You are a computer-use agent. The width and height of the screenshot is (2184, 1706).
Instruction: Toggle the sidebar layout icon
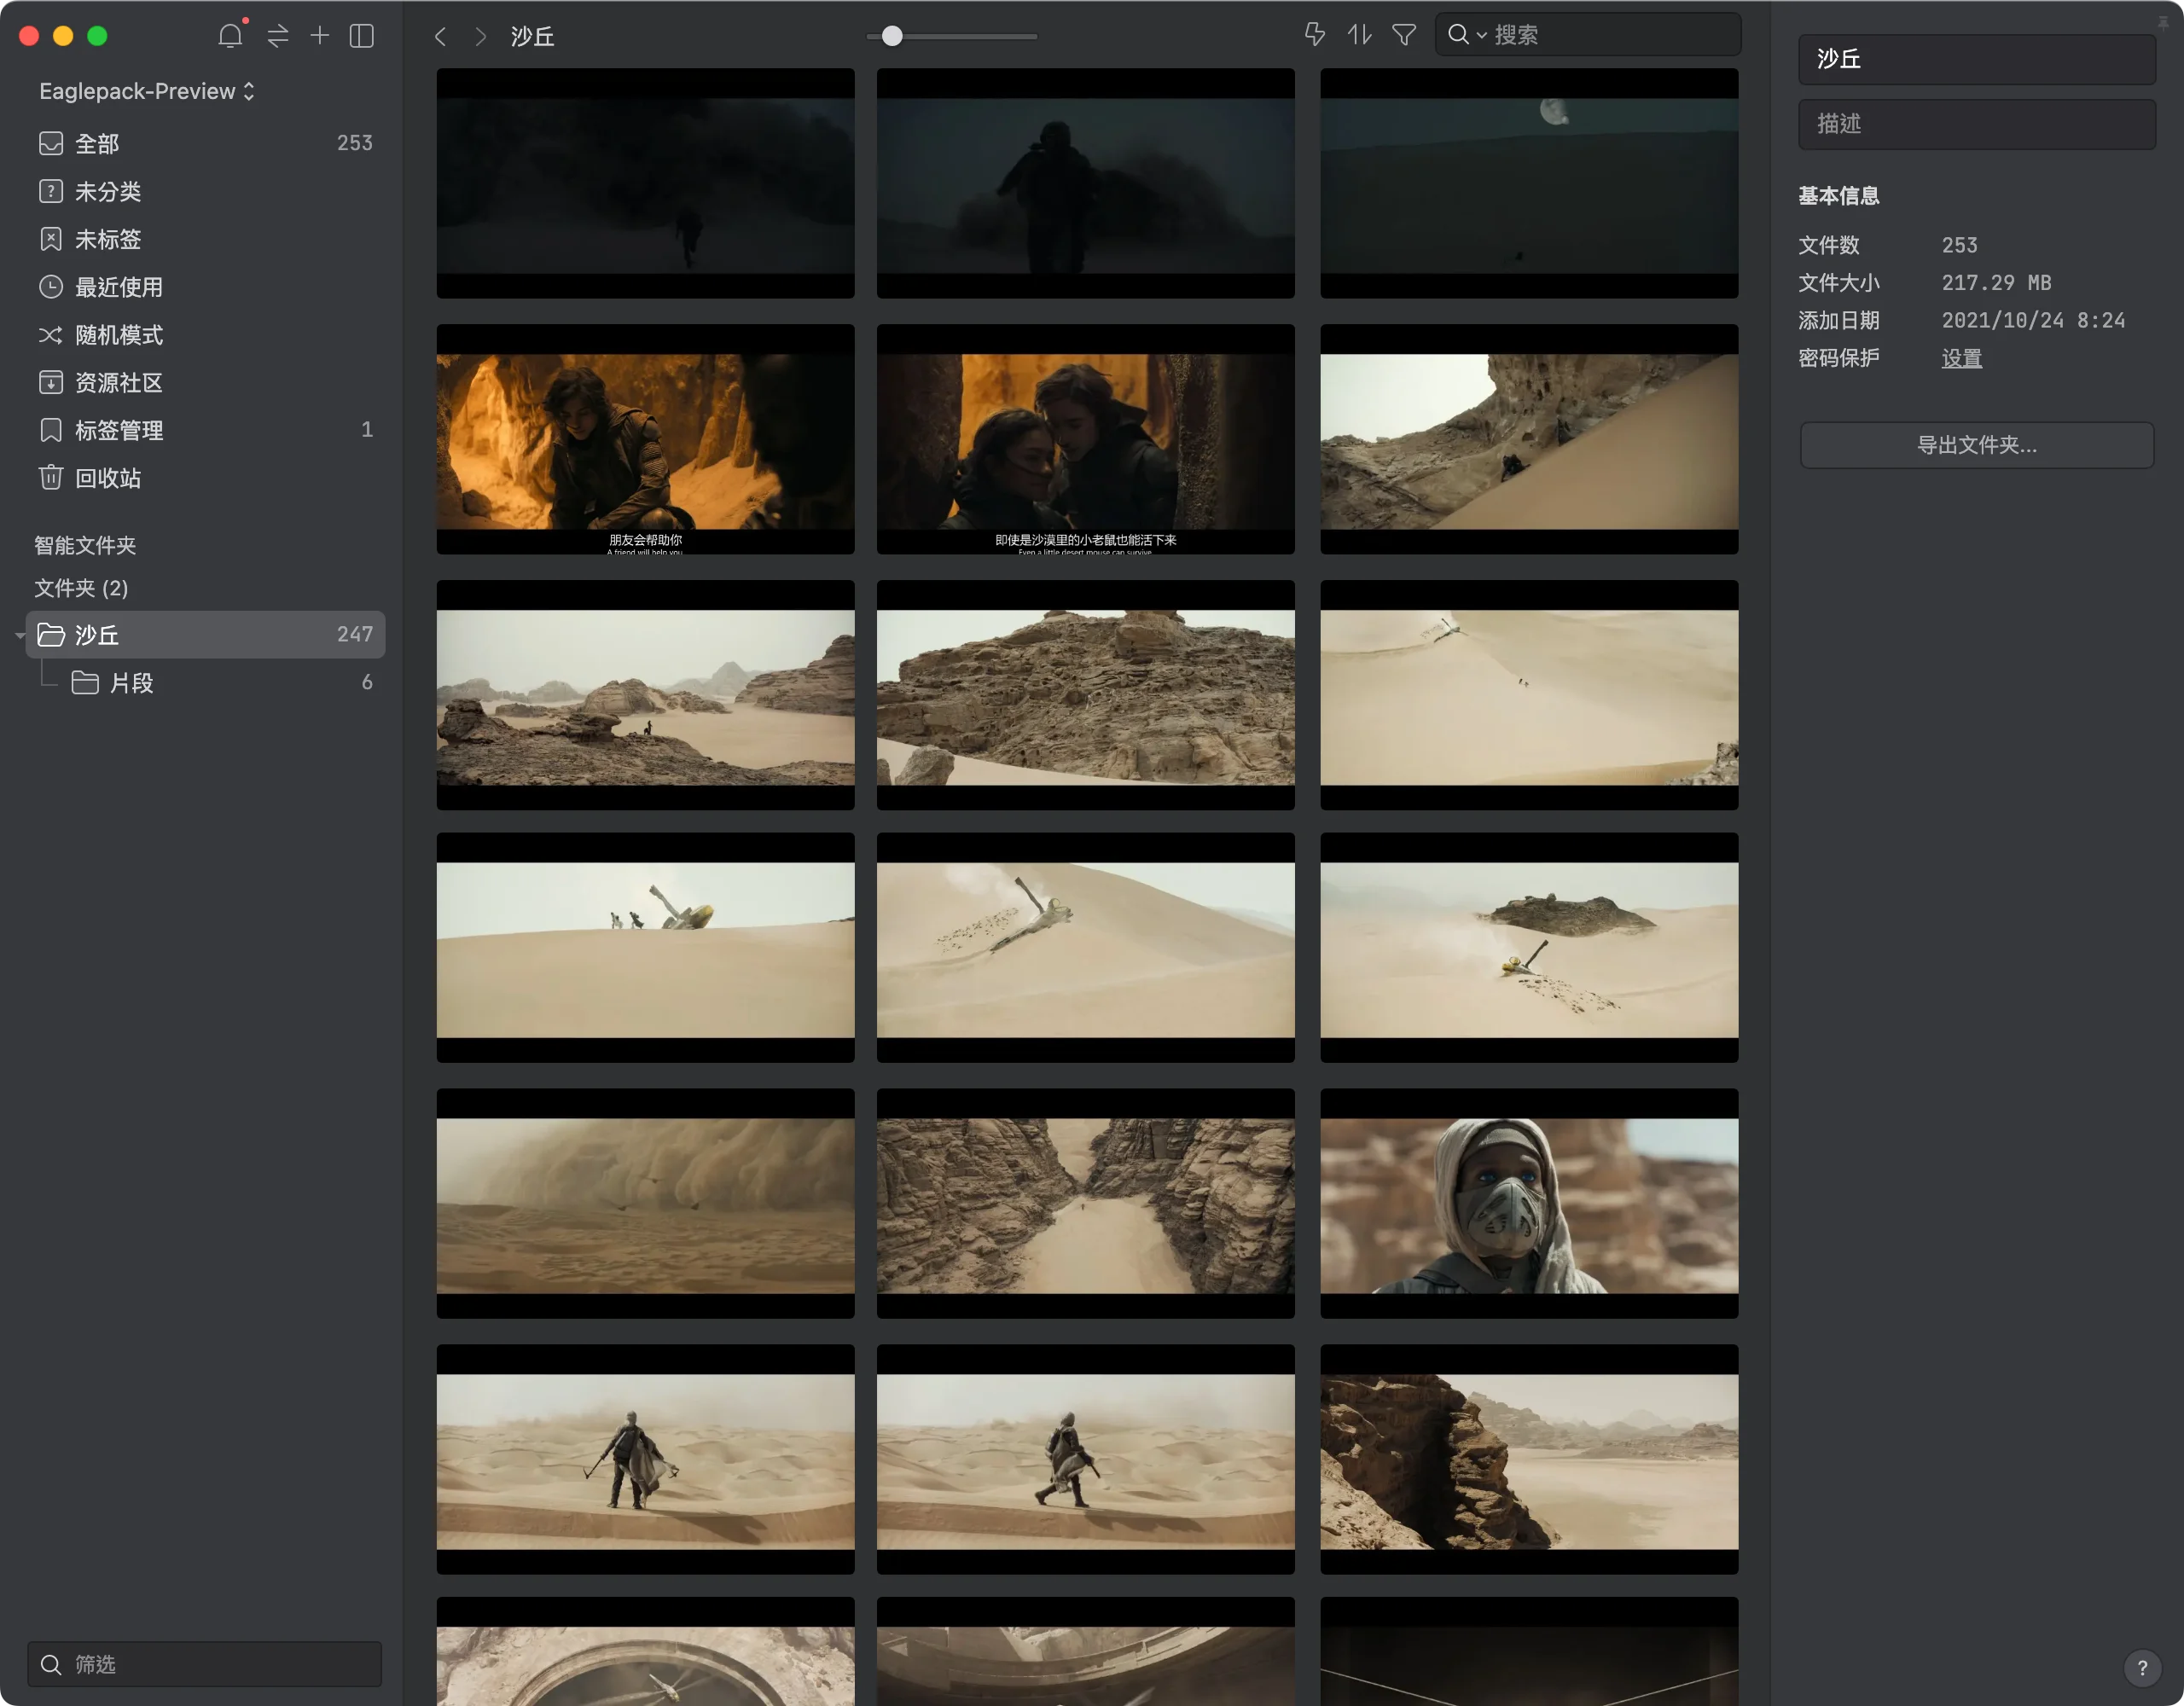coord(362,36)
